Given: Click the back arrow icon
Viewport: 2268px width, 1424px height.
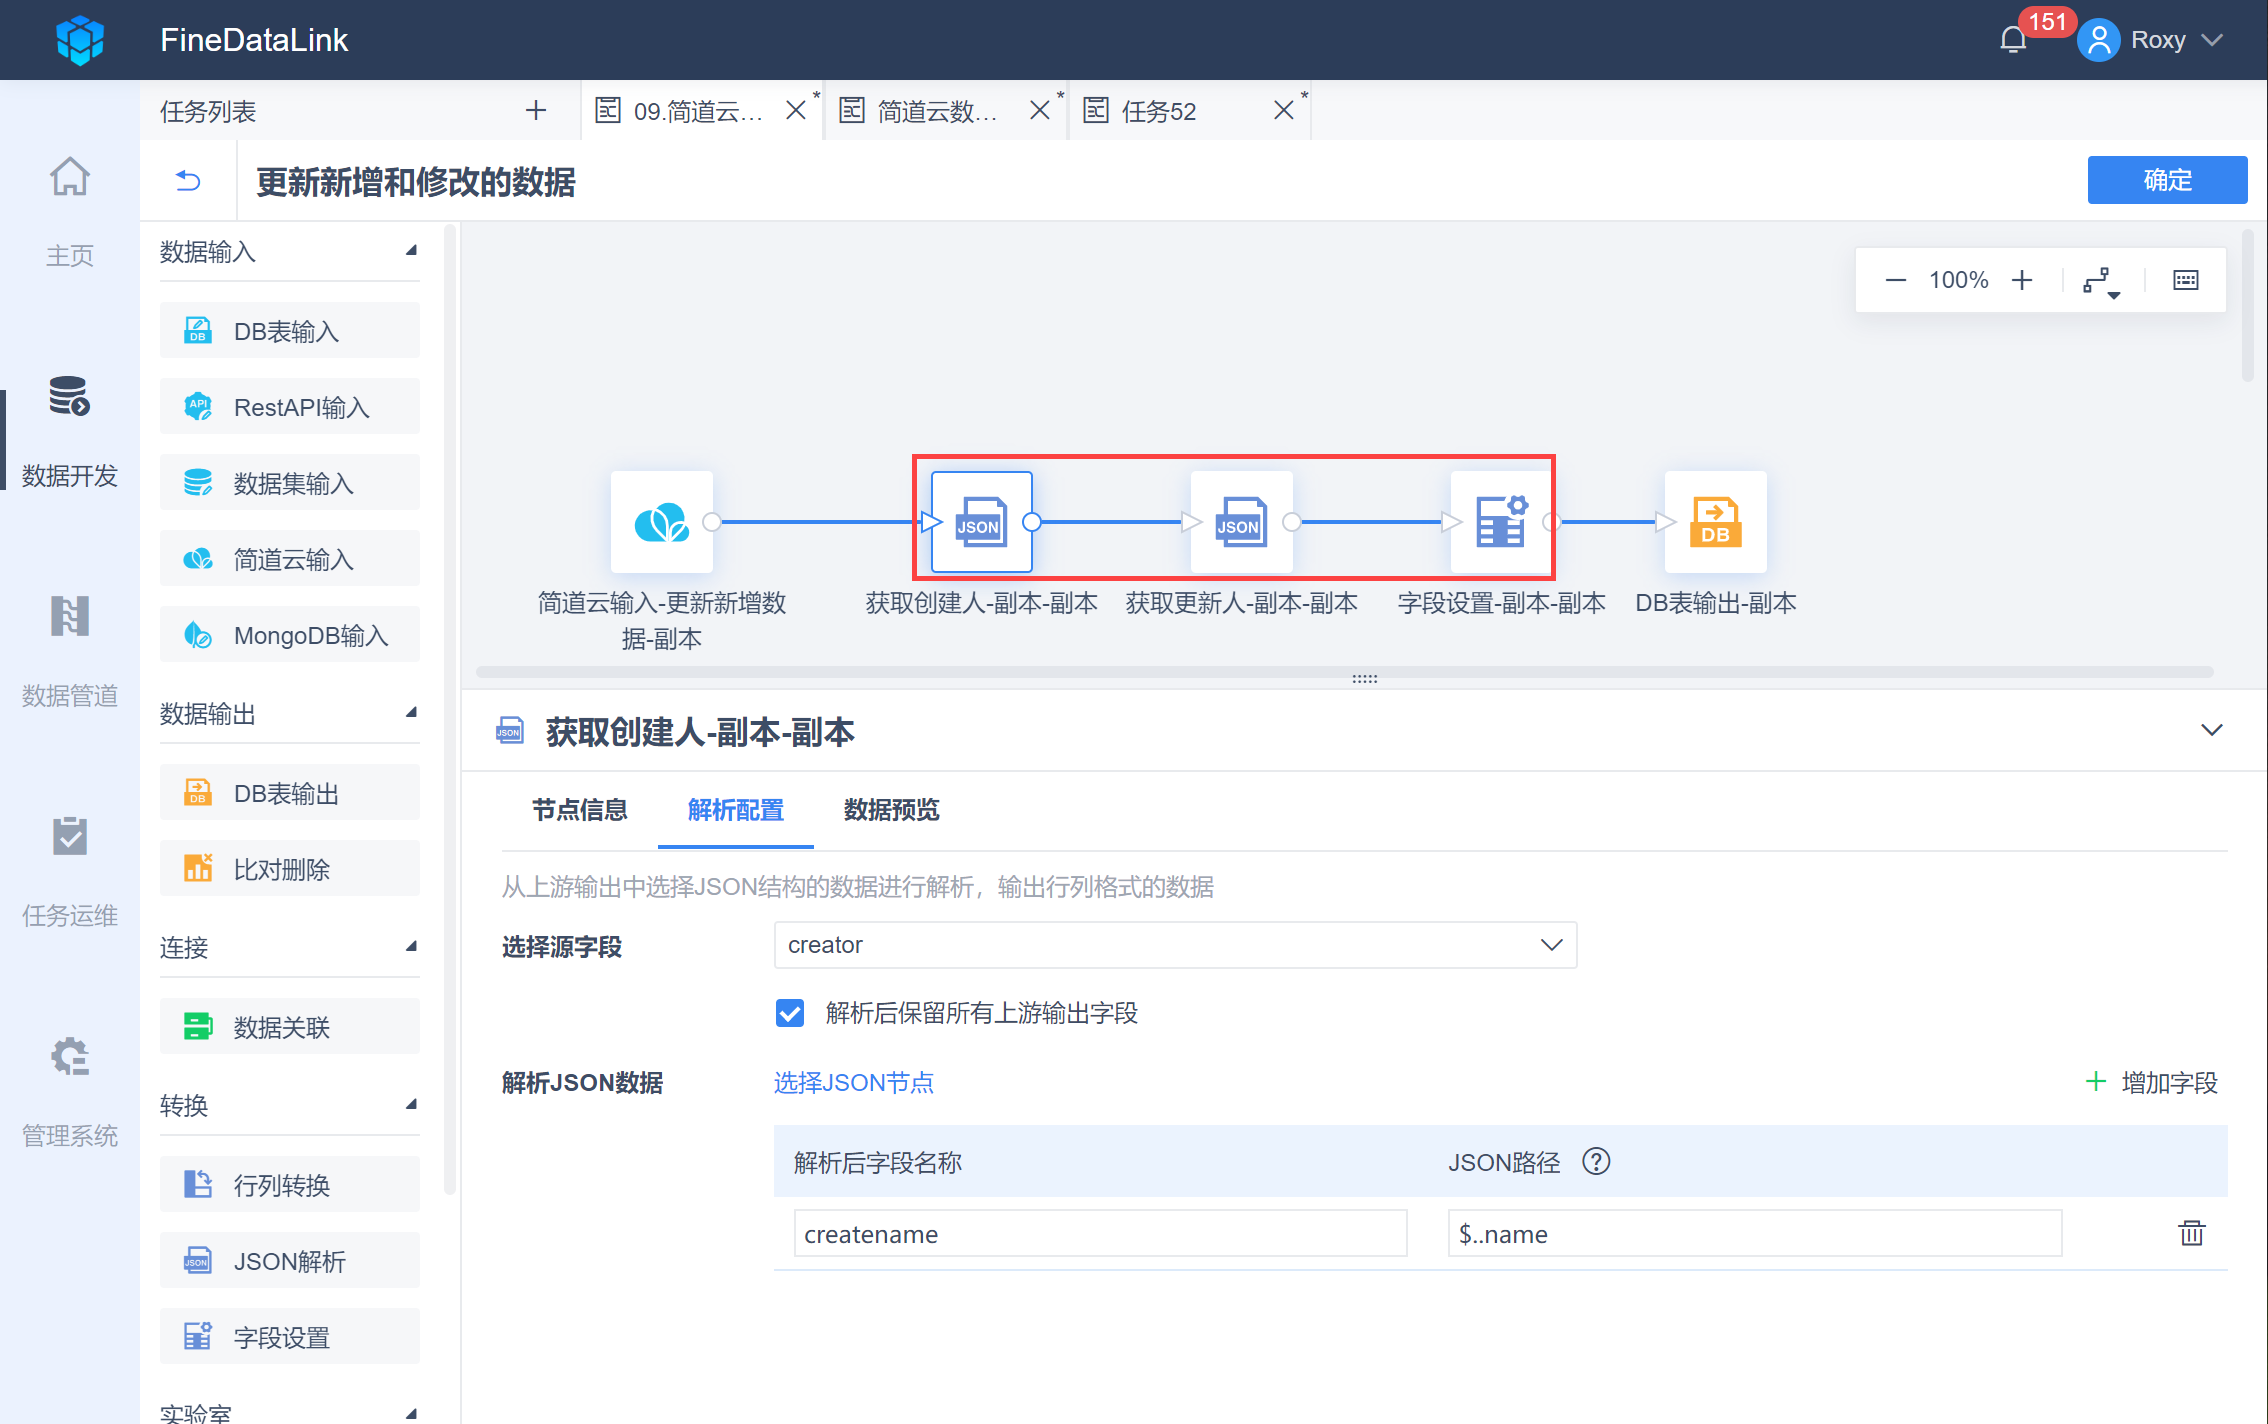Looking at the screenshot, I should [x=188, y=181].
